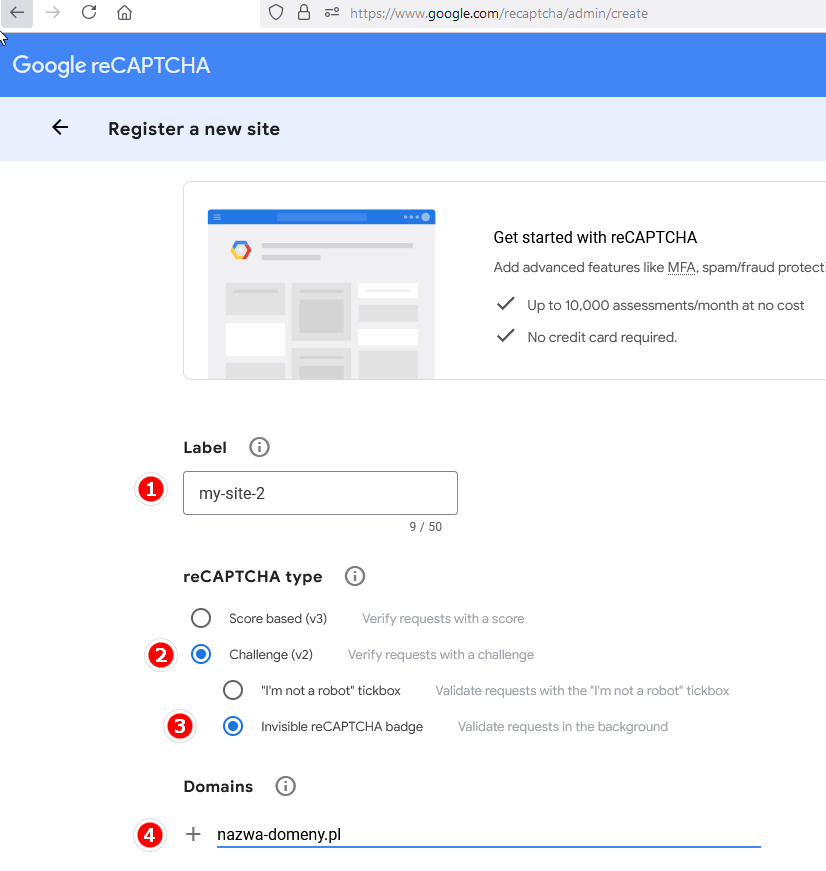The height and width of the screenshot is (871, 826).
Task: Click into the Label text field
Action: click(320, 493)
